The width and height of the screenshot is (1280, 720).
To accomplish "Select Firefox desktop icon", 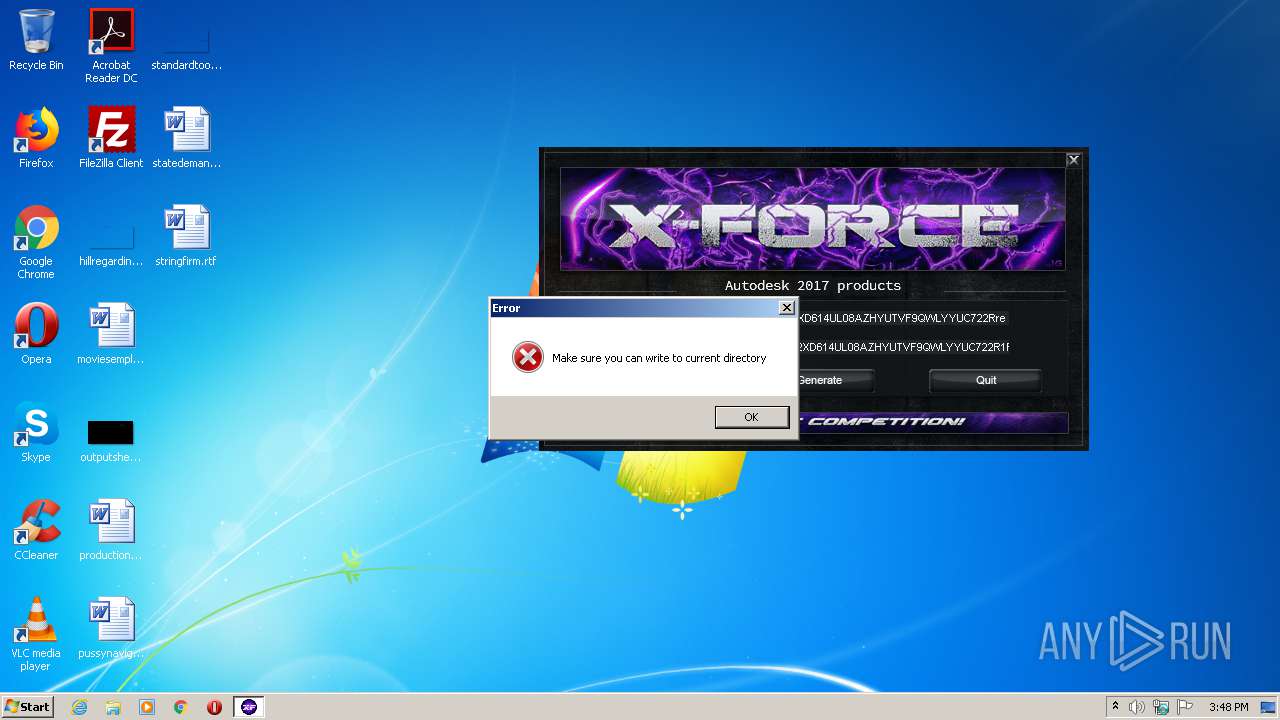I will click(36, 138).
